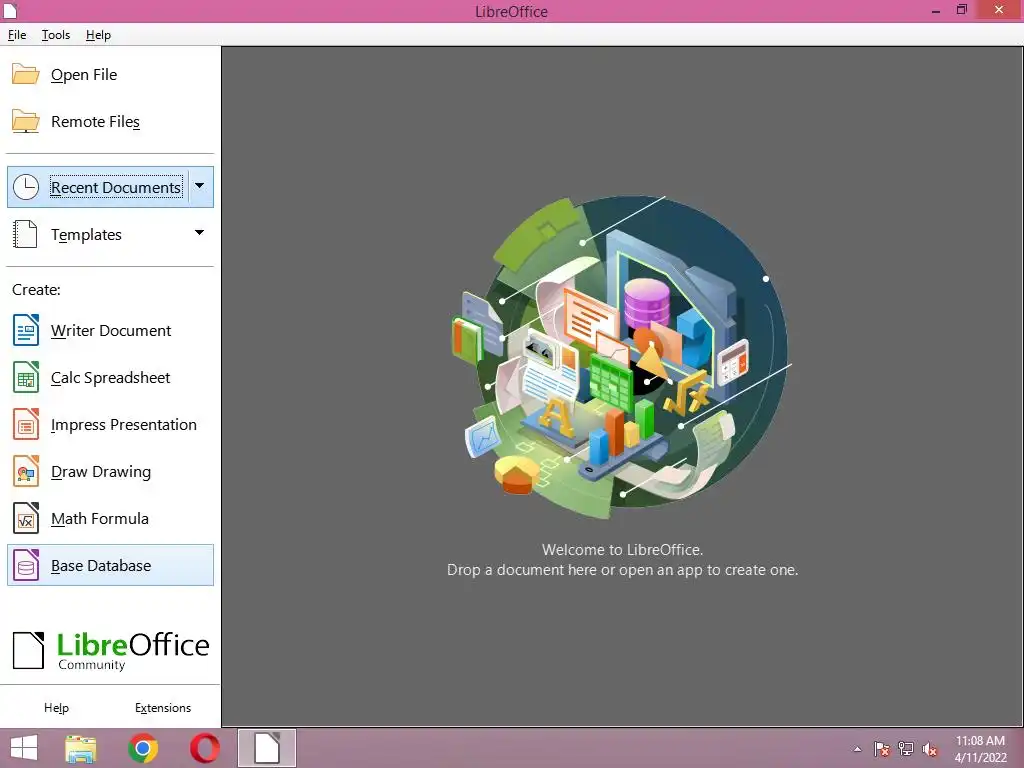Viewport: 1024px width, 768px height.
Task: Click the Help button at bottom
Action: click(56, 708)
